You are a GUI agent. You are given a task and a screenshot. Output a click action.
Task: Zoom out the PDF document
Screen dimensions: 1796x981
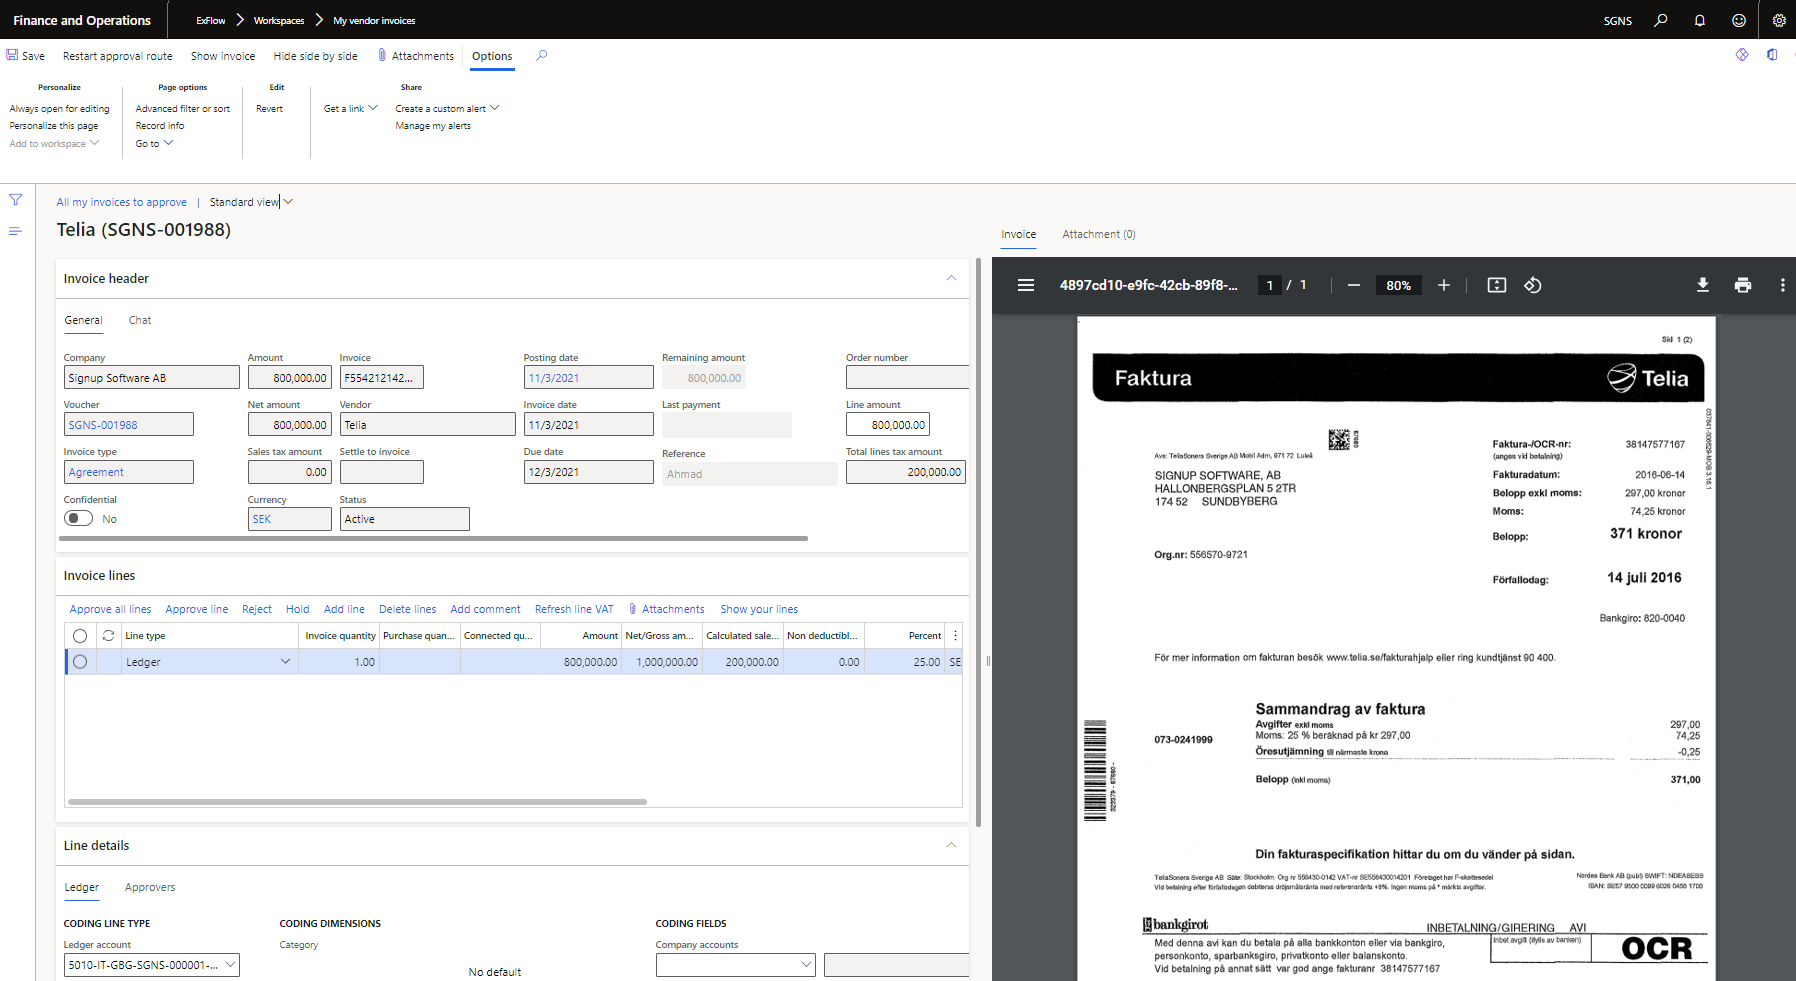click(1354, 285)
